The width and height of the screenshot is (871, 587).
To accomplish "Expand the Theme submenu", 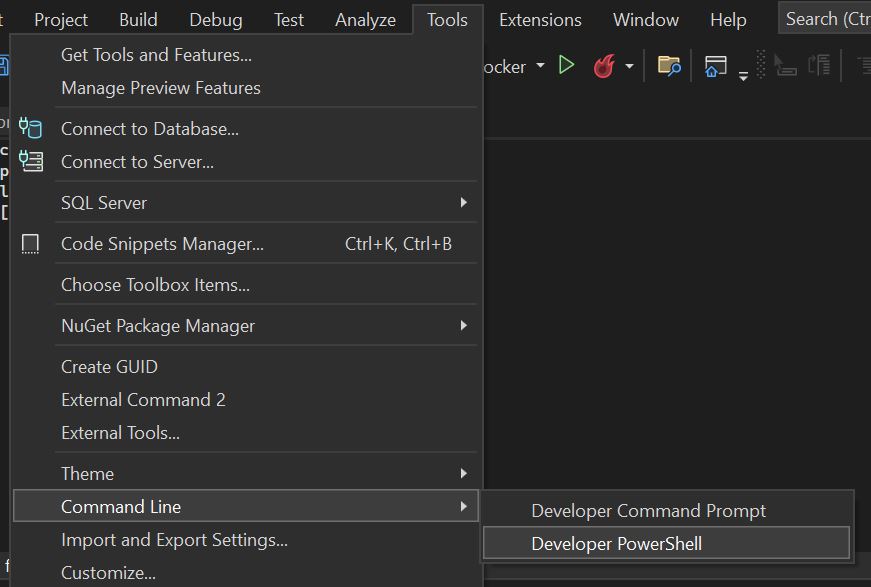I will [x=463, y=473].
